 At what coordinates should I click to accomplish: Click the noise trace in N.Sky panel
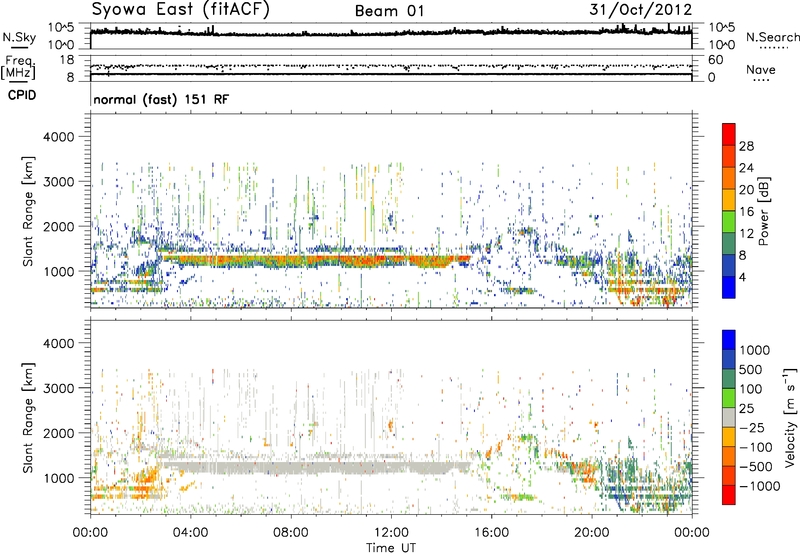391,33
